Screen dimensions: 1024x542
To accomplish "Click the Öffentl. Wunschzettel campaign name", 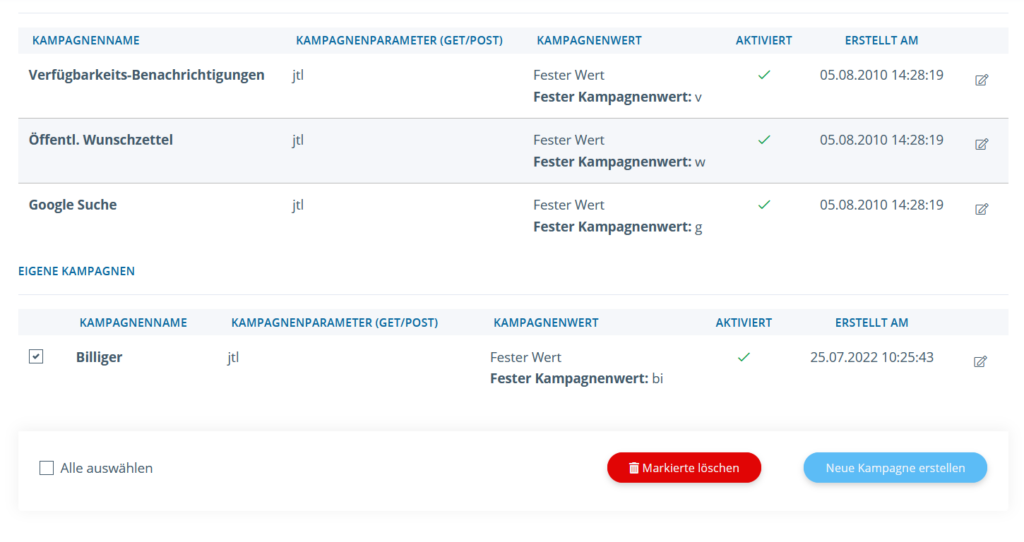I will click(x=100, y=140).
